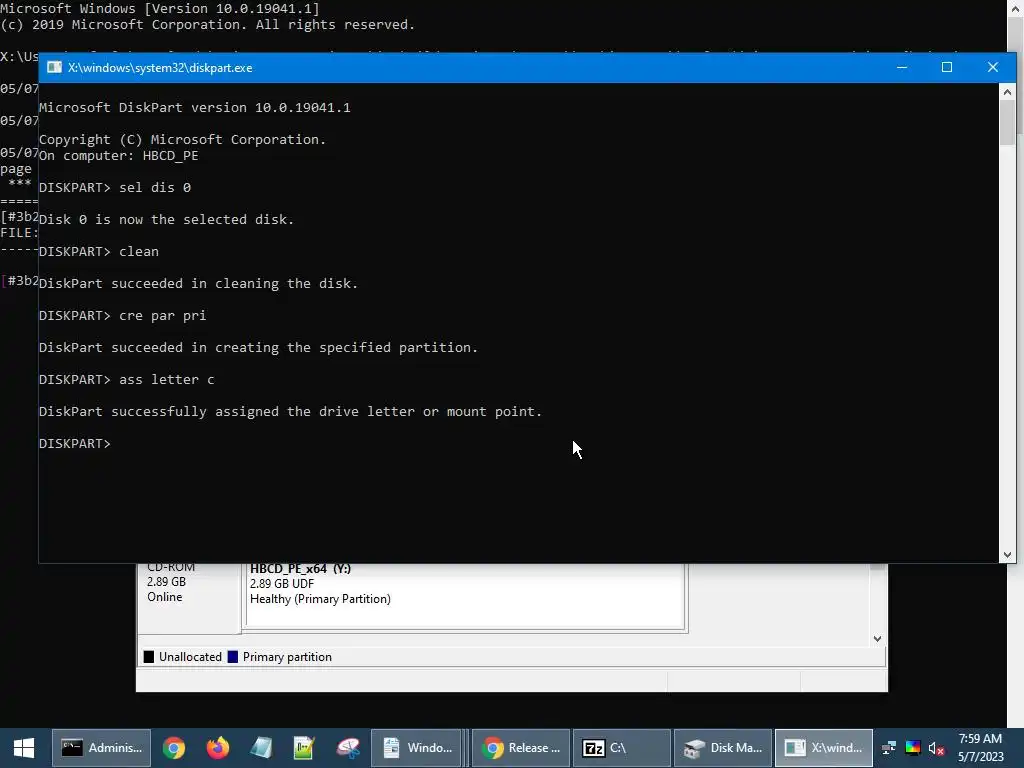The image size is (1024, 768).
Task: Click diskpart window title bar icon
Action: click(54, 68)
